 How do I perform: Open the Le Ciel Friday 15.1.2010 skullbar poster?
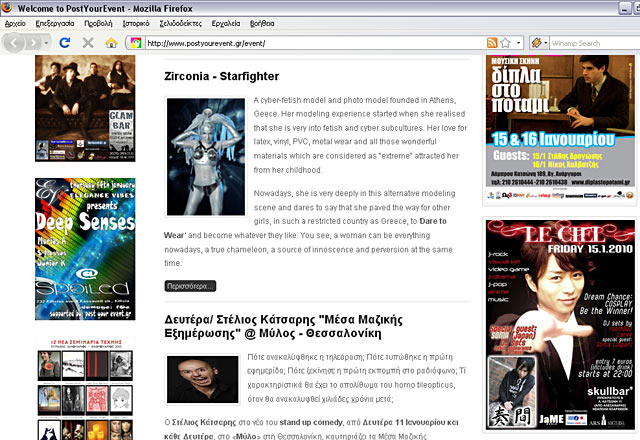[x=560, y=324]
